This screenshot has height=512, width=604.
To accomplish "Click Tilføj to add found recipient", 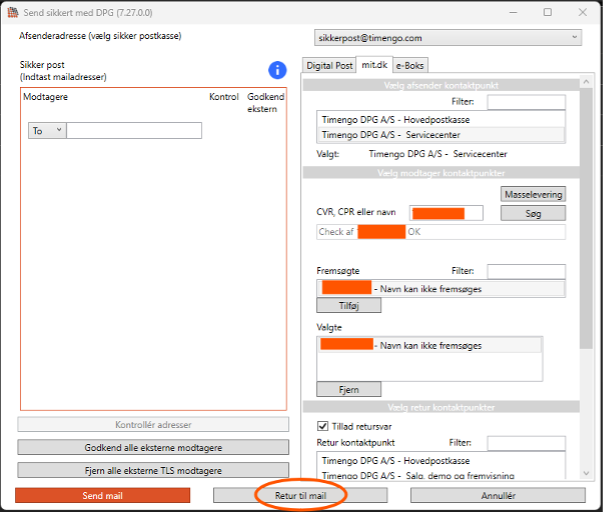I will (348, 306).
